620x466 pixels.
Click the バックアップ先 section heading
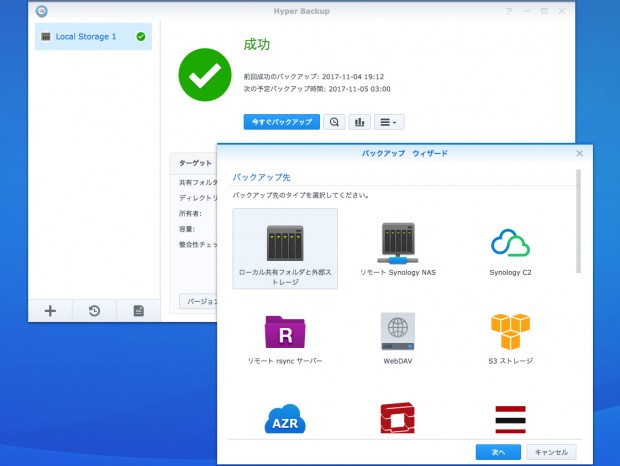click(261, 177)
